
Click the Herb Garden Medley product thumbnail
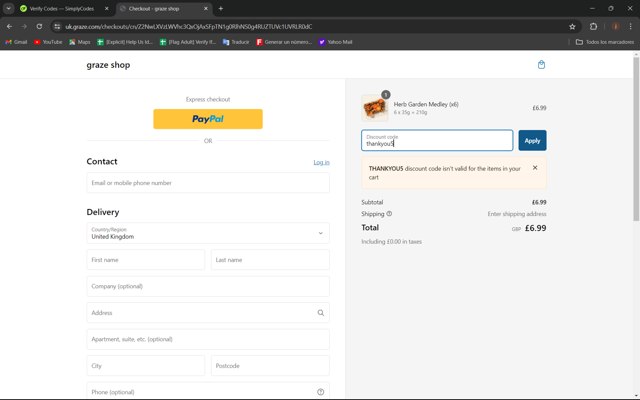point(375,108)
